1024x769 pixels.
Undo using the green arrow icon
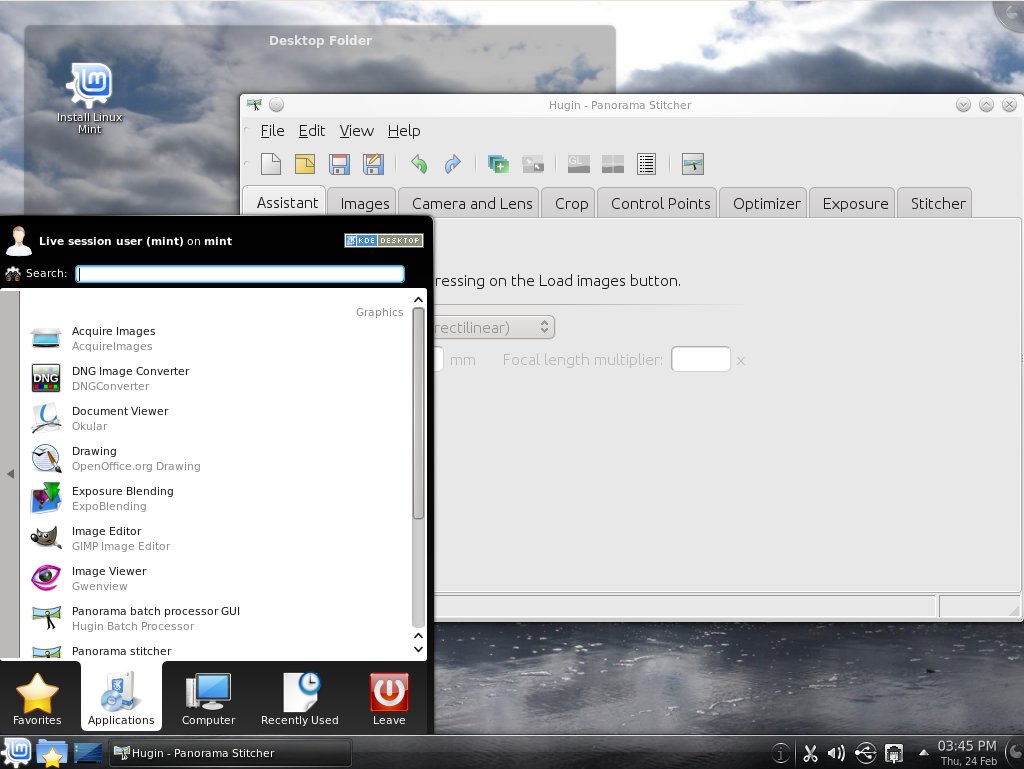pos(419,164)
